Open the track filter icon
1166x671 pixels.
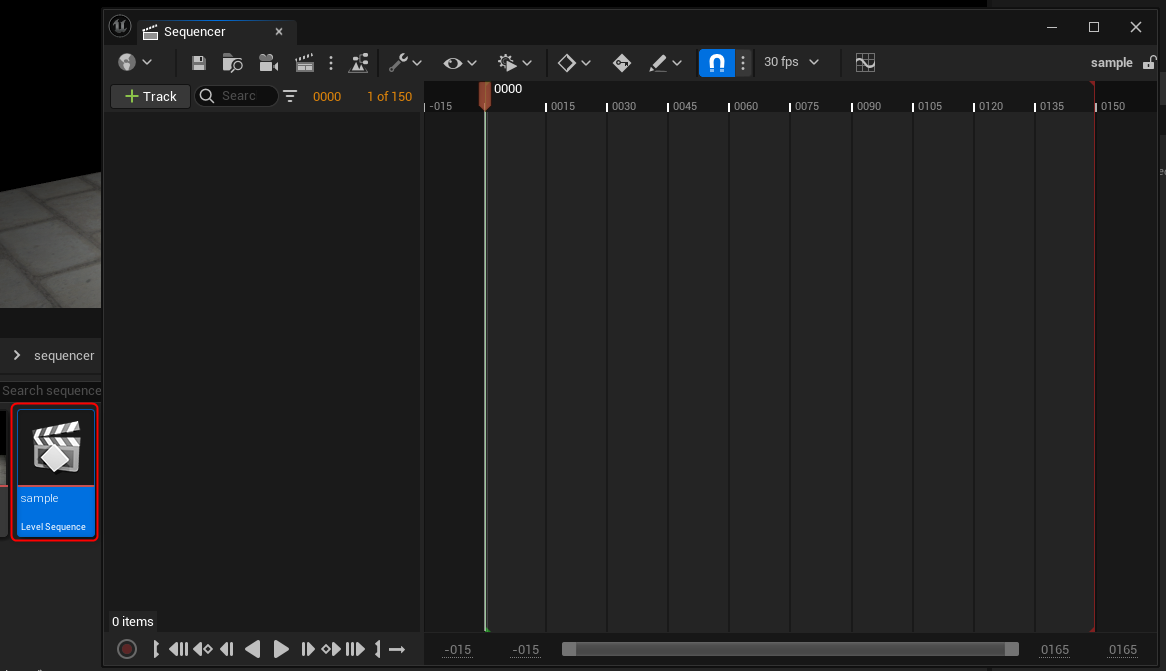tap(290, 97)
